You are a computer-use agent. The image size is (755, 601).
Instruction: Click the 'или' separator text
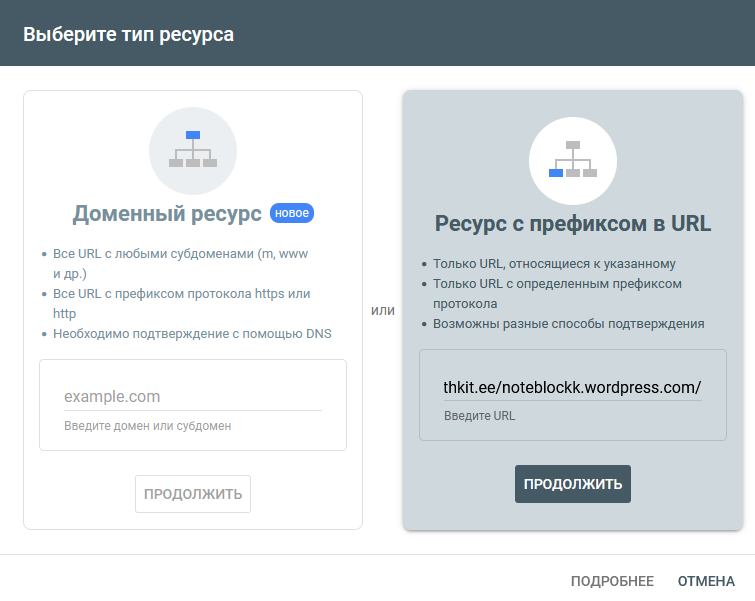[x=382, y=311]
